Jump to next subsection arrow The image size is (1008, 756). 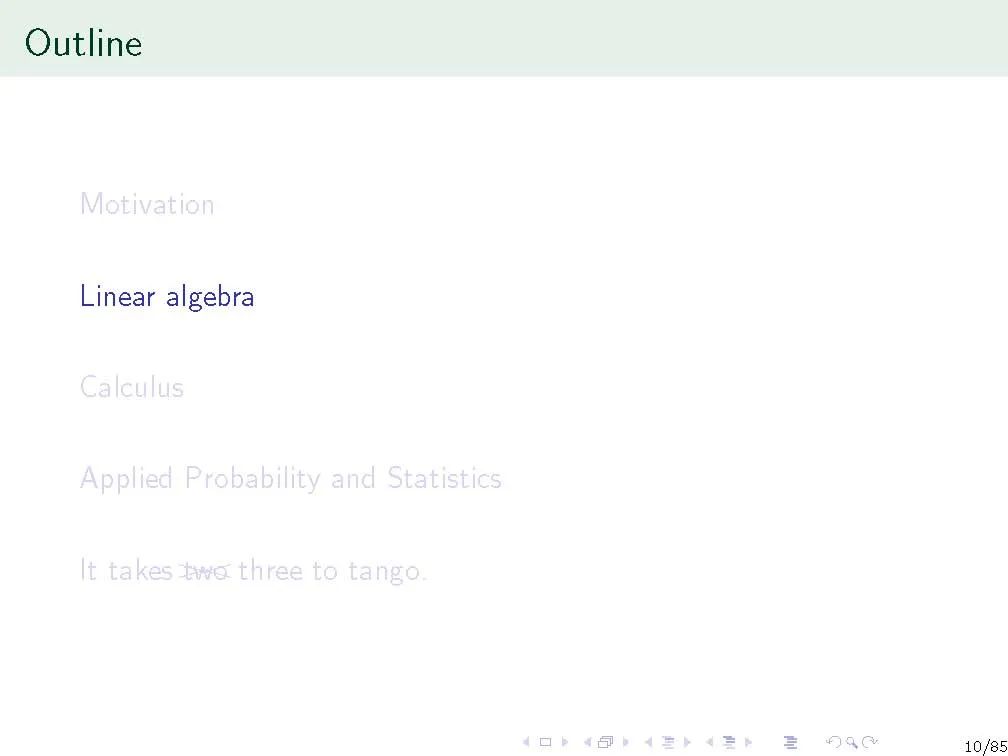coord(686,743)
